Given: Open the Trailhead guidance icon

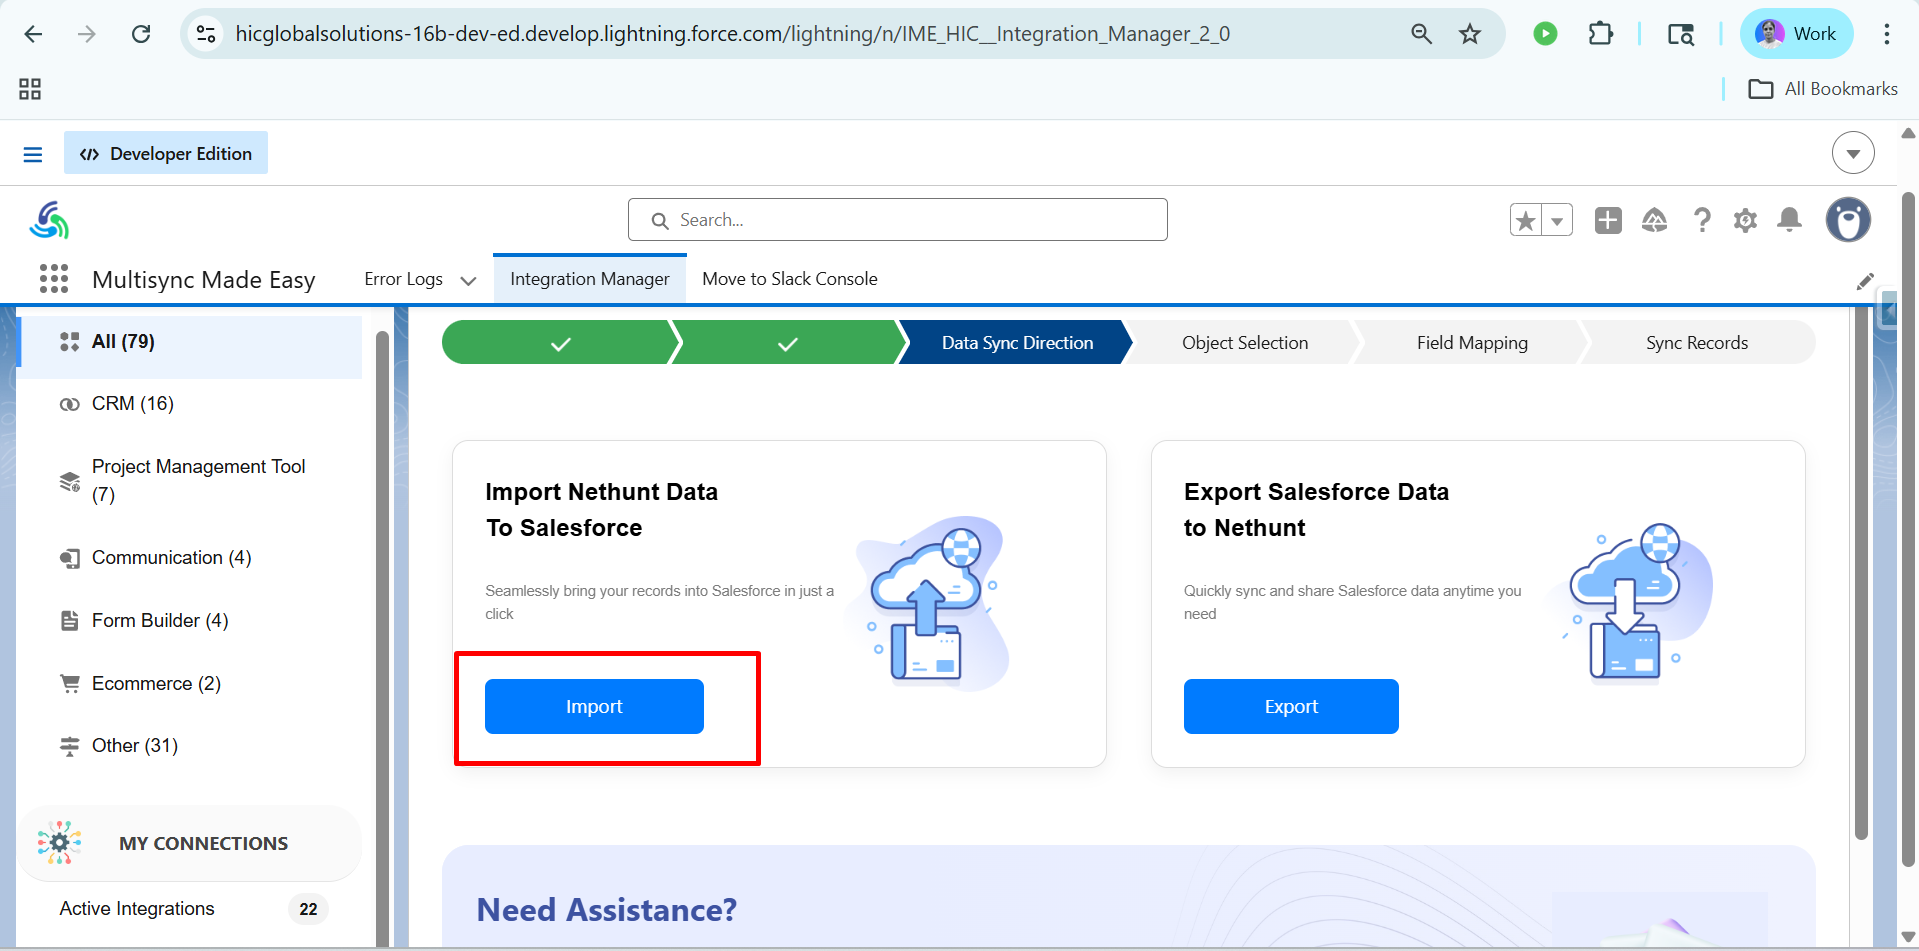Looking at the screenshot, I should point(1654,220).
